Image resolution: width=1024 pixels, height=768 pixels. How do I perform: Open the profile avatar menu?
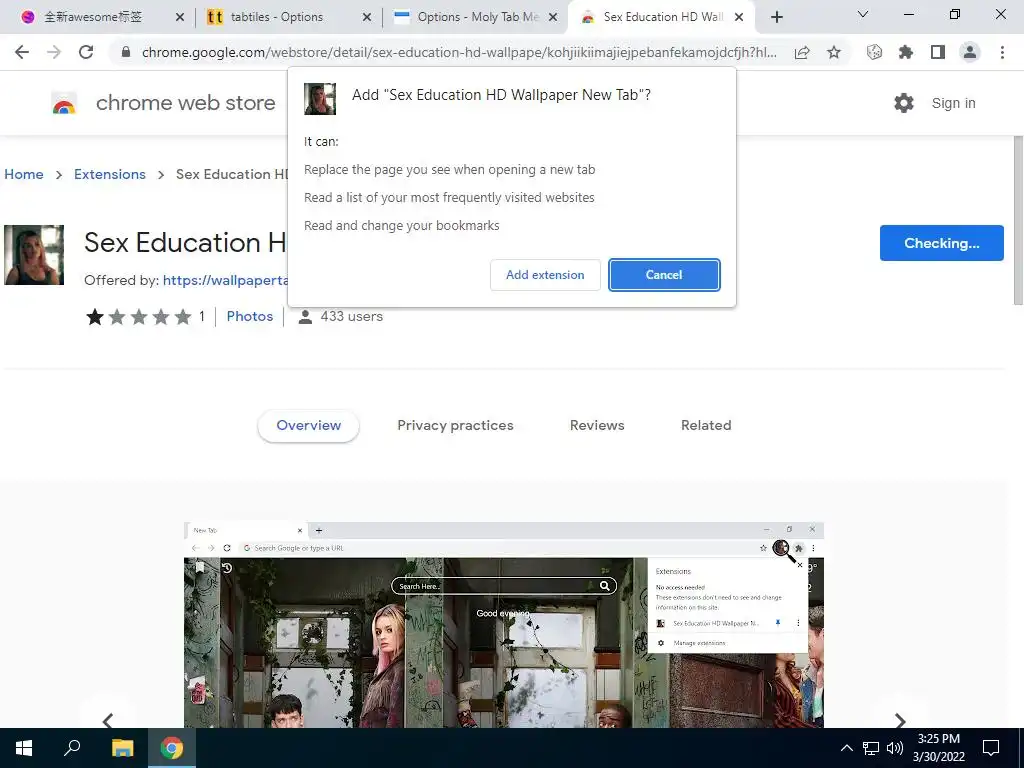(970, 52)
